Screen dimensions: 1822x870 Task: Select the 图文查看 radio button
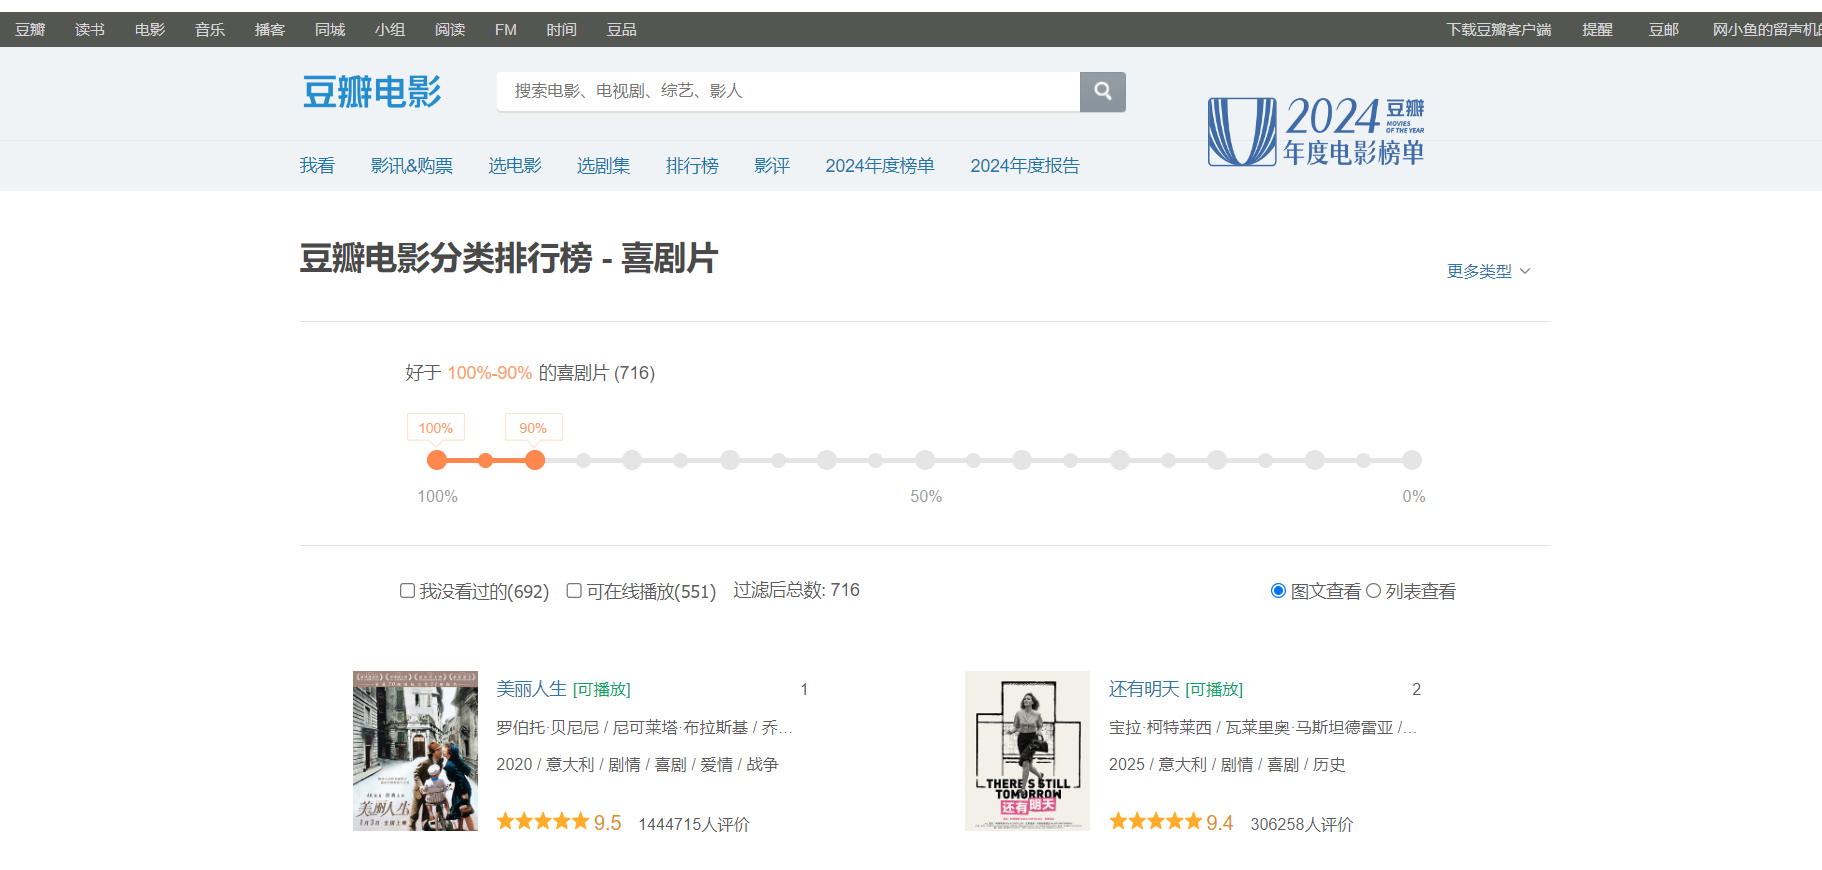coord(1278,591)
